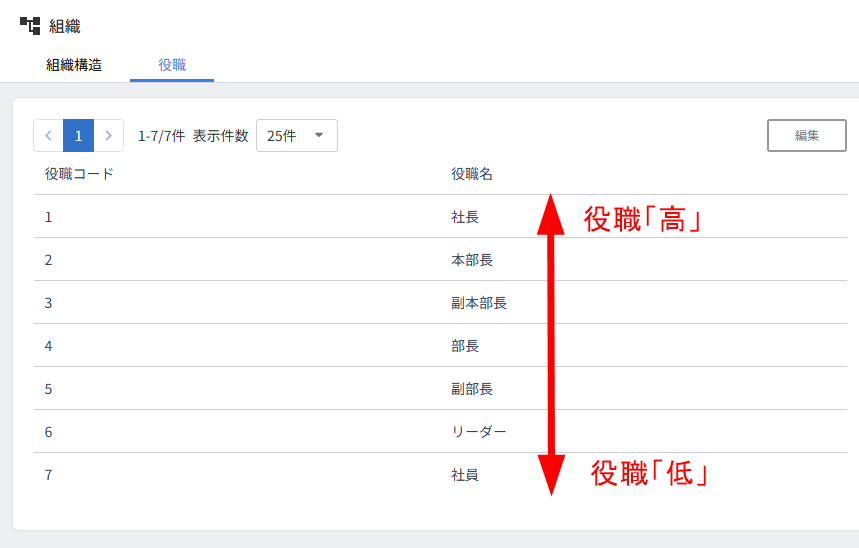Screen dimensions: 859x548
Task: Select the 社長 row
Action: [465, 217]
